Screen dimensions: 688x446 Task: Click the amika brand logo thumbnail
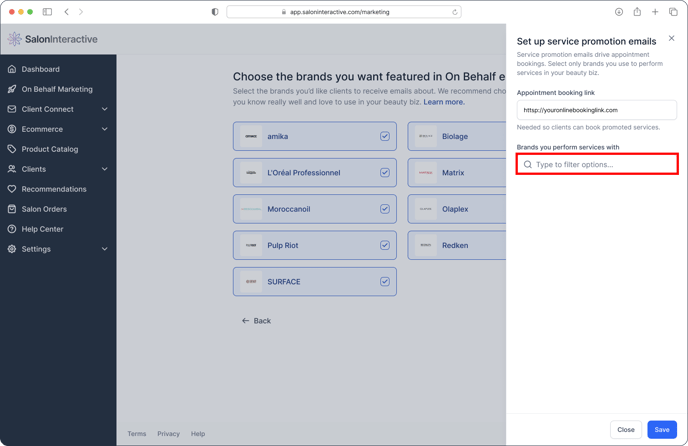click(251, 136)
